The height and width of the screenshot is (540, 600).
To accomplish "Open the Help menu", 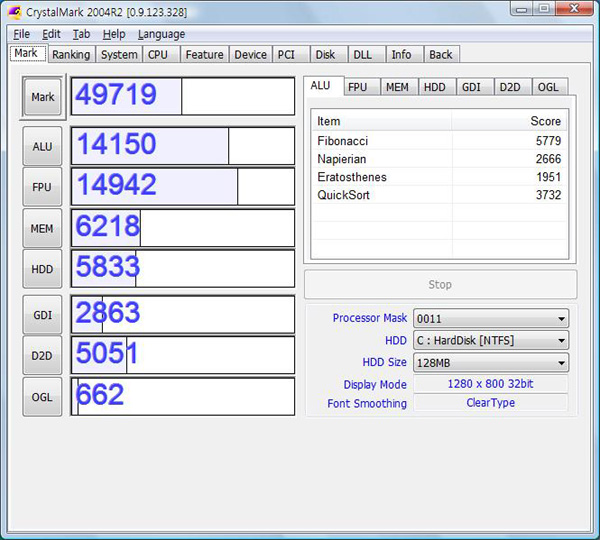I will tap(114, 34).
